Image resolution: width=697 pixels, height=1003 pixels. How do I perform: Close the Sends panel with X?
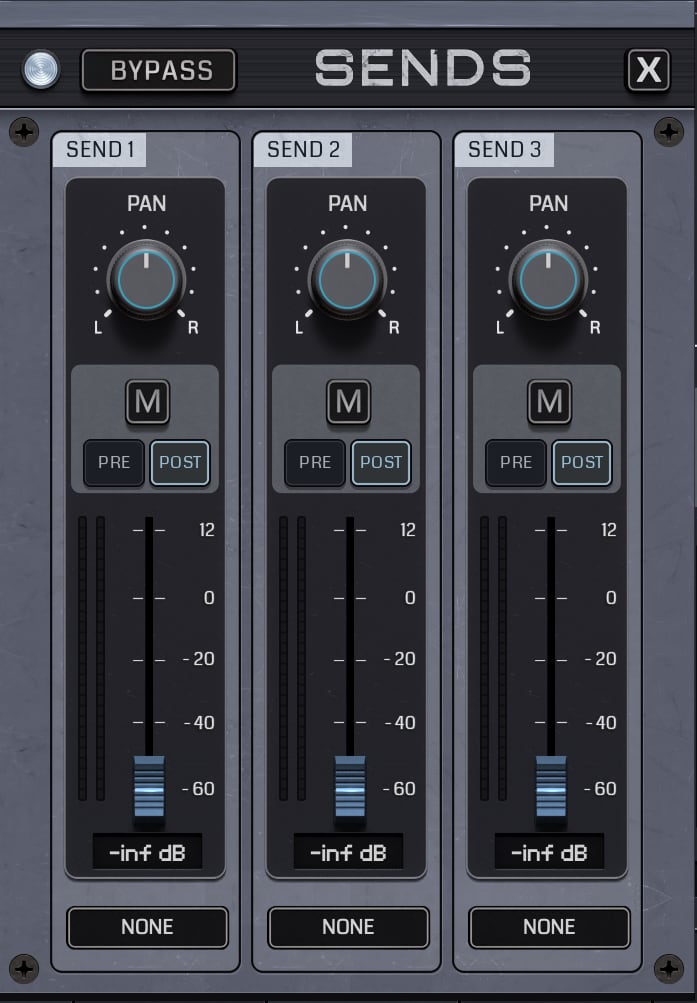coord(648,70)
